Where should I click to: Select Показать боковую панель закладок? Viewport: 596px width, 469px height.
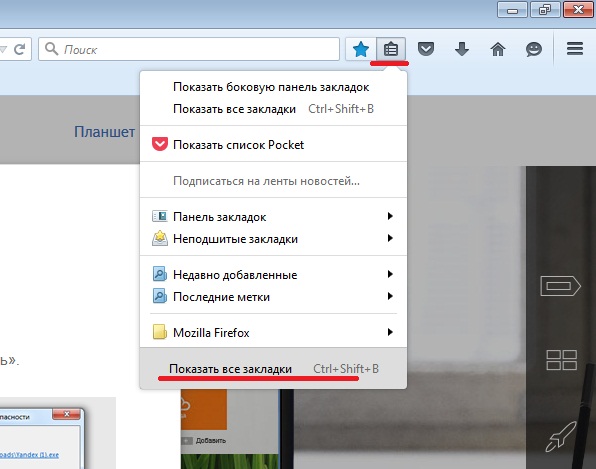[273, 87]
